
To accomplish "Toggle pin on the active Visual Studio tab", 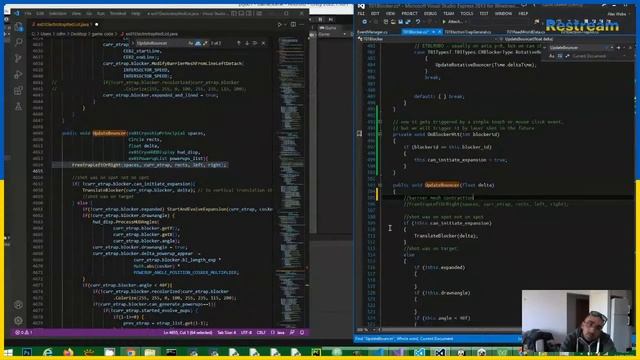I will coord(433,32).
